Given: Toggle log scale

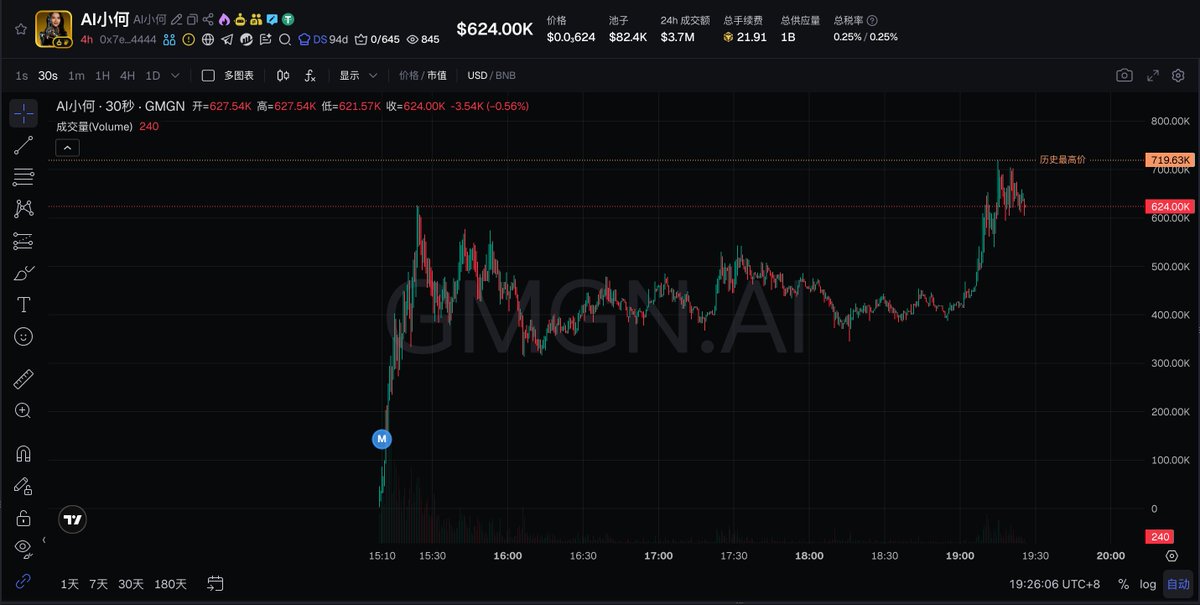Looking at the screenshot, I should click(1147, 584).
